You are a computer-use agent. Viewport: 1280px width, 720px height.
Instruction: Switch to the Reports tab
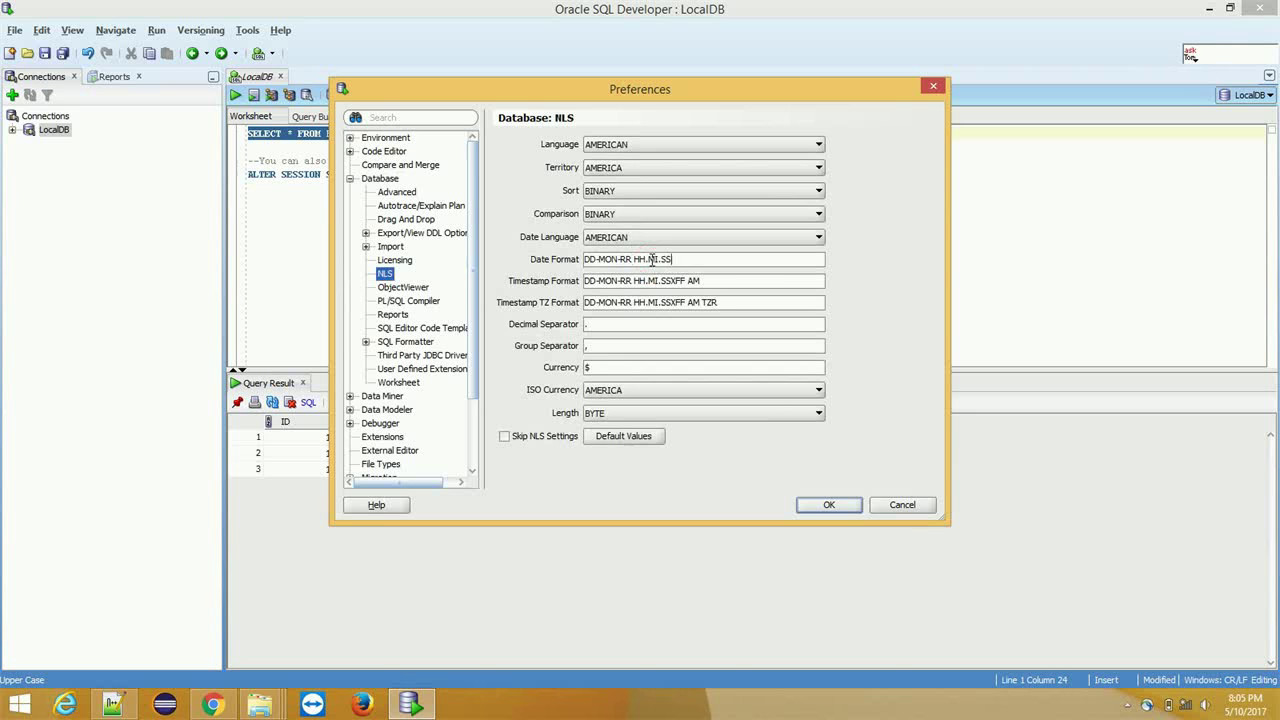(114, 76)
